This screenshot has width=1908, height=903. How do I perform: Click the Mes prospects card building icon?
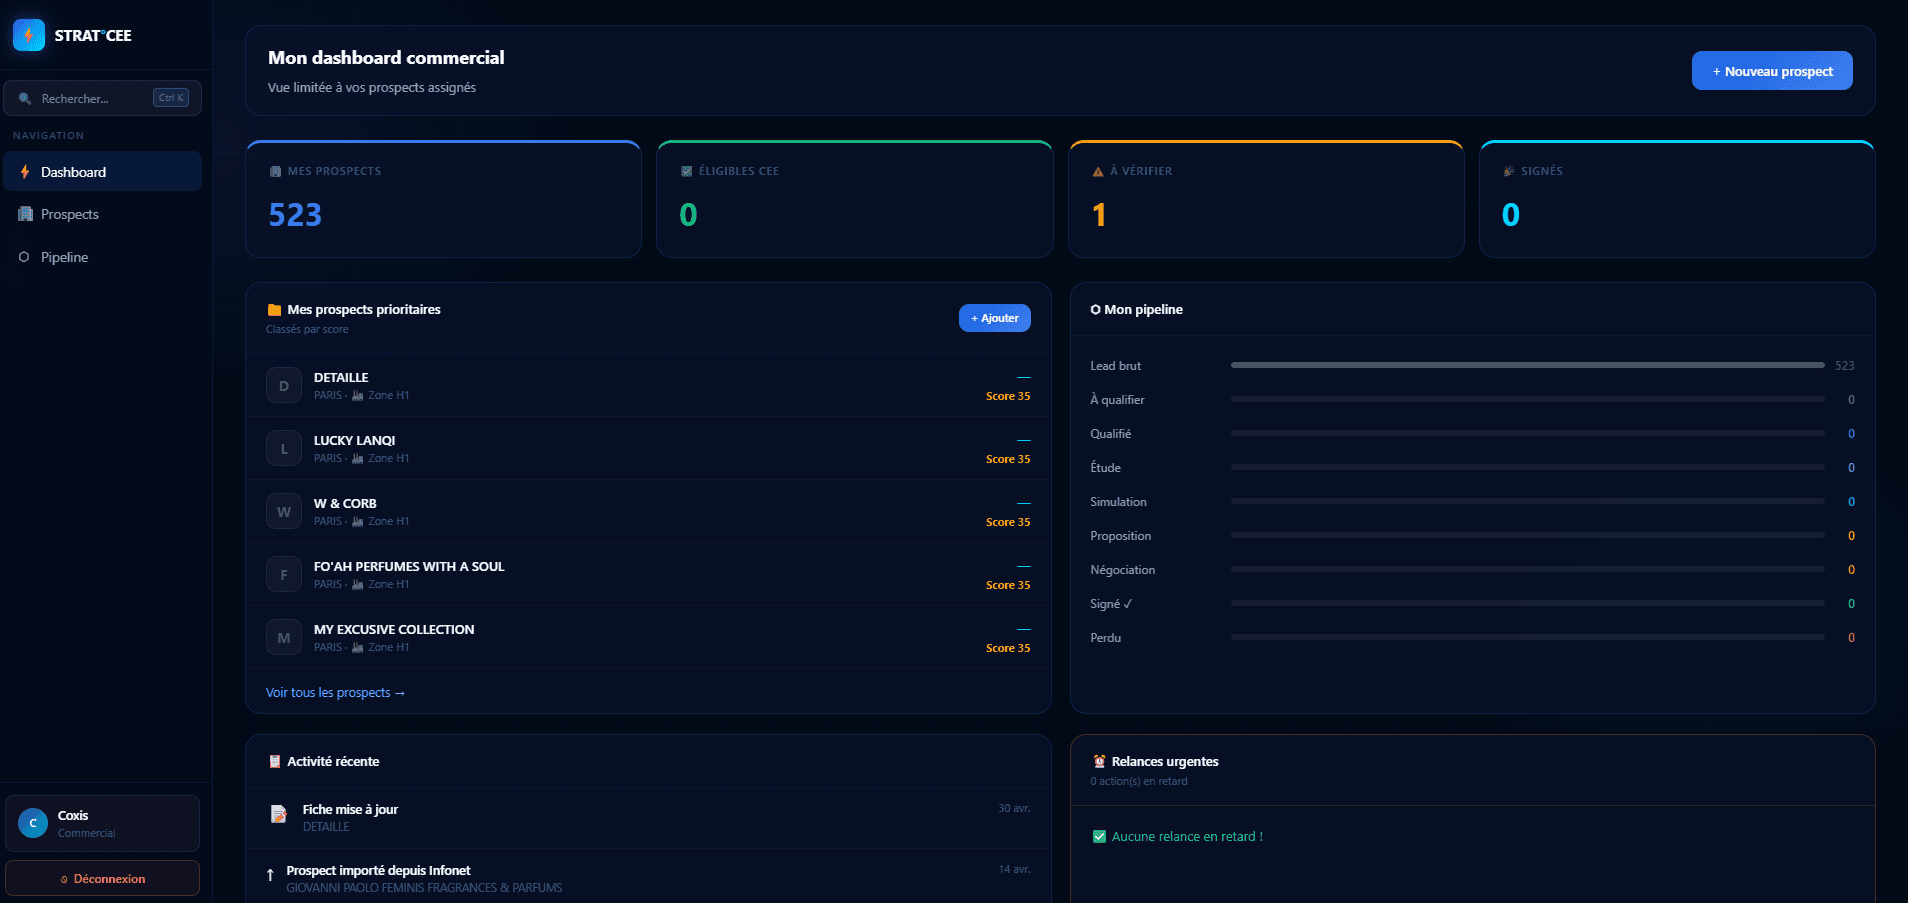coord(275,172)
